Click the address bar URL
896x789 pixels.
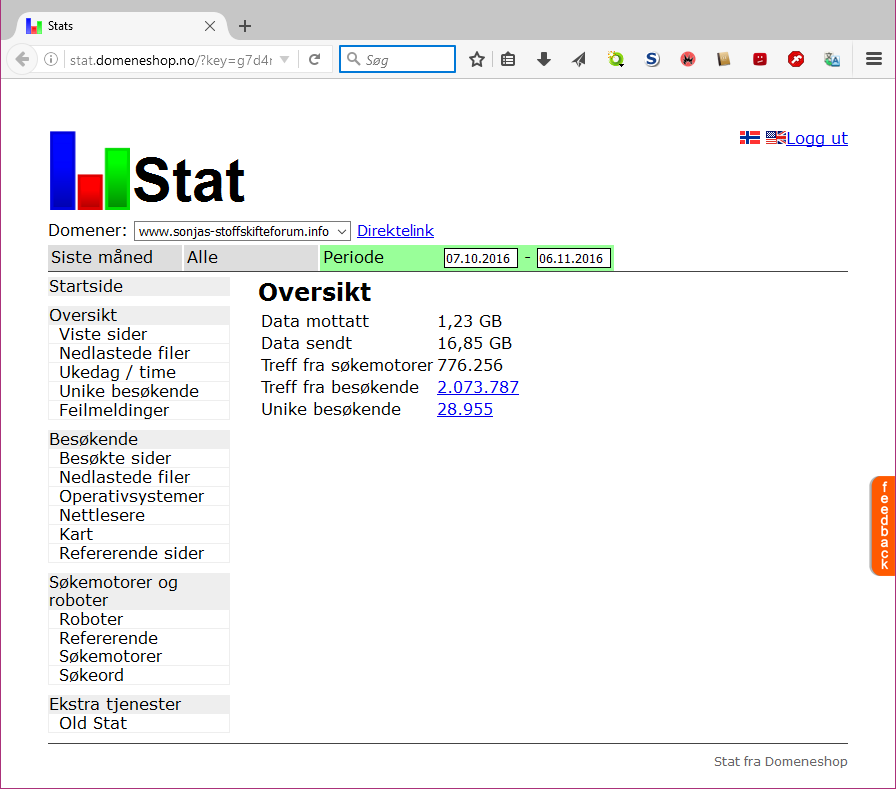pyautogui.click(x=171, y=60)
